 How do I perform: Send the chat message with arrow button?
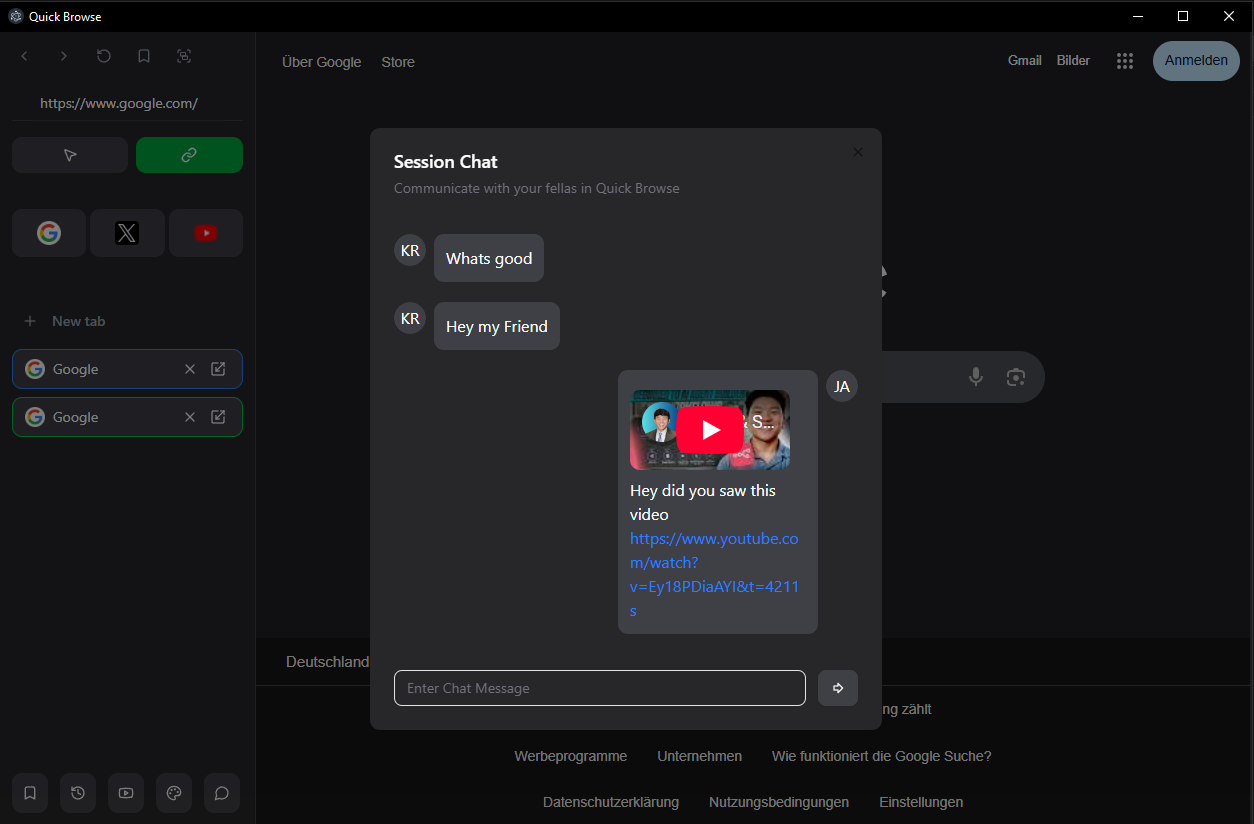point(838,688)
